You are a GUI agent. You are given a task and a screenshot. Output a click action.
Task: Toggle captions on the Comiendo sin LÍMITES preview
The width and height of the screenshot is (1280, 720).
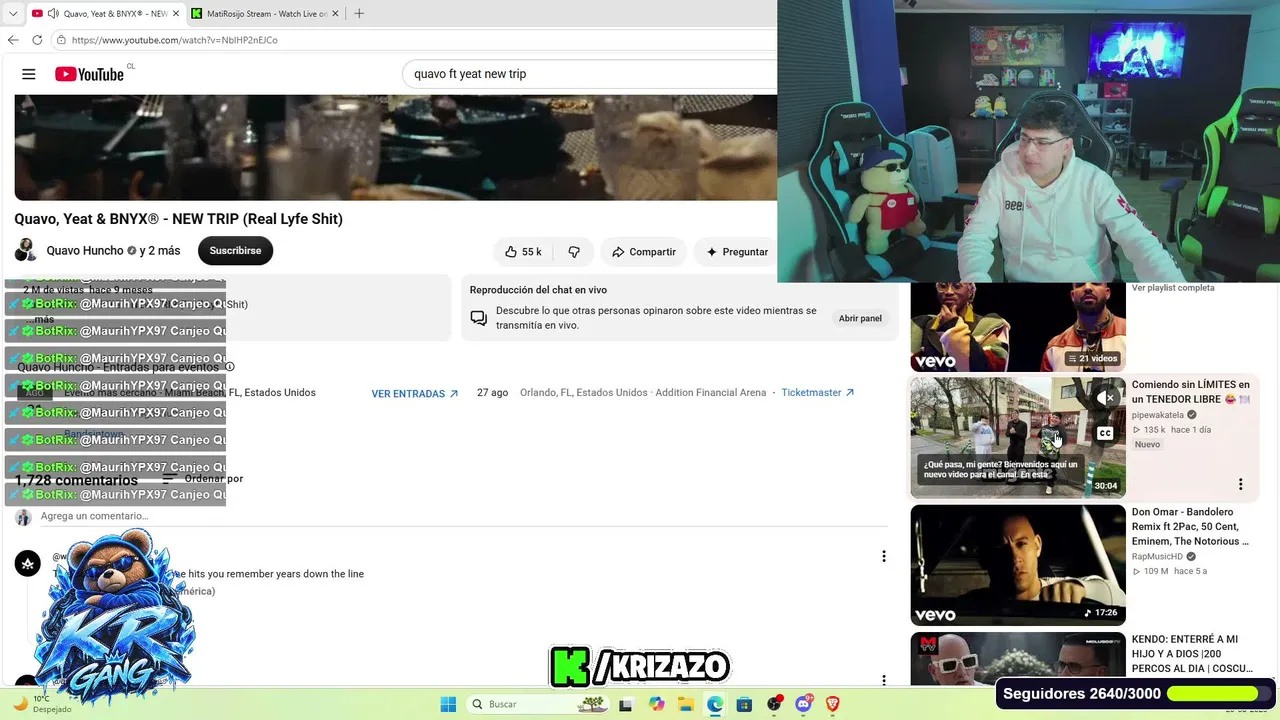(1105, 433)
